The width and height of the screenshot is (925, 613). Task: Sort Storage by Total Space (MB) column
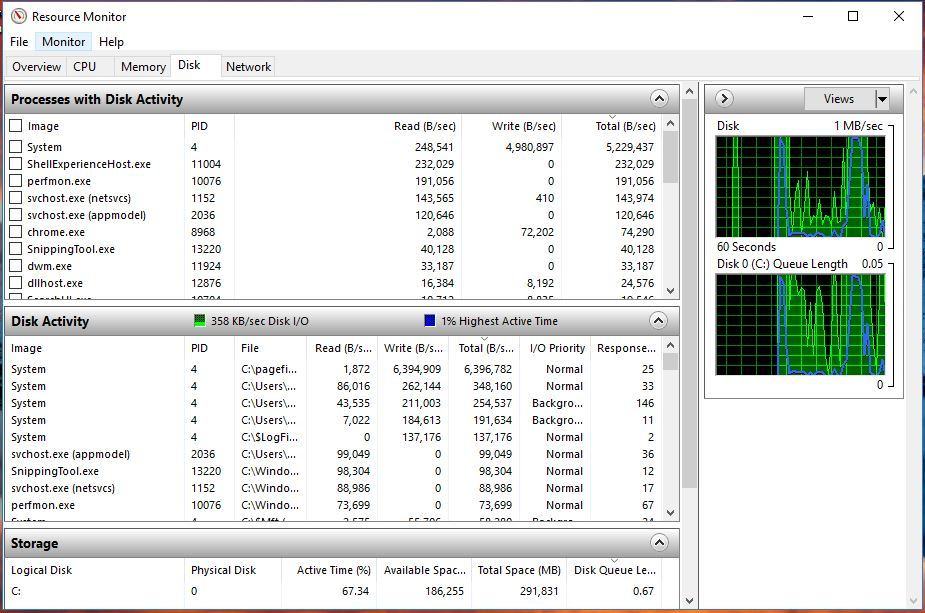tap(519, 570)
